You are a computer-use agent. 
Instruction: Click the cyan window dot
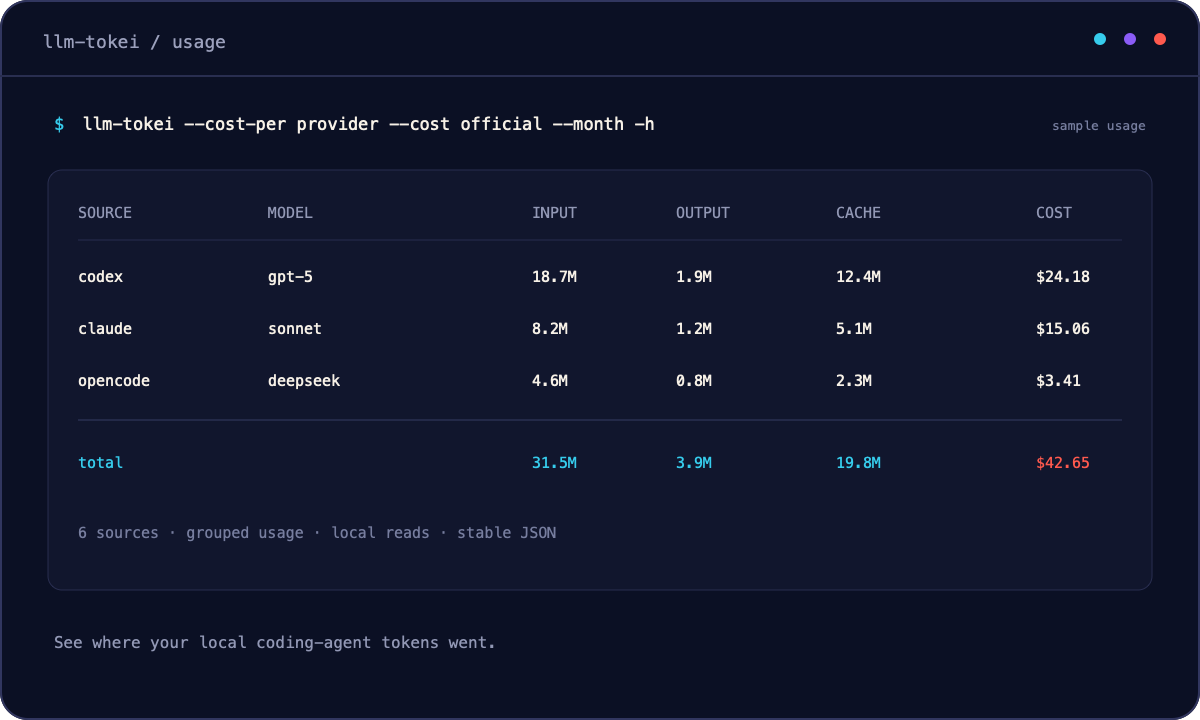[1100, 39]
